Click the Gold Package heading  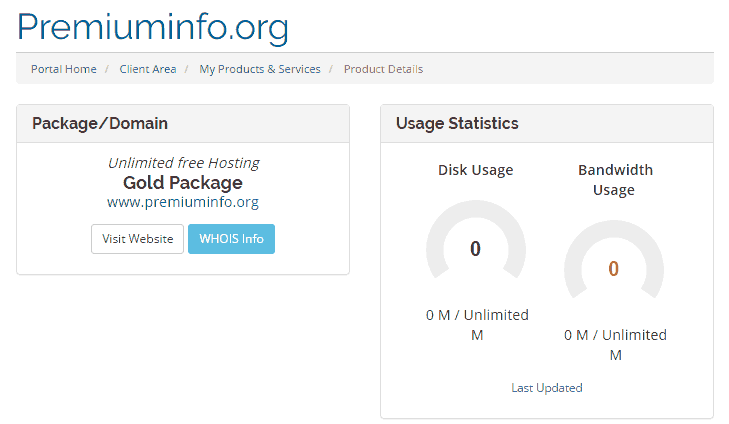pyautogui.click(x=183, y=183)
